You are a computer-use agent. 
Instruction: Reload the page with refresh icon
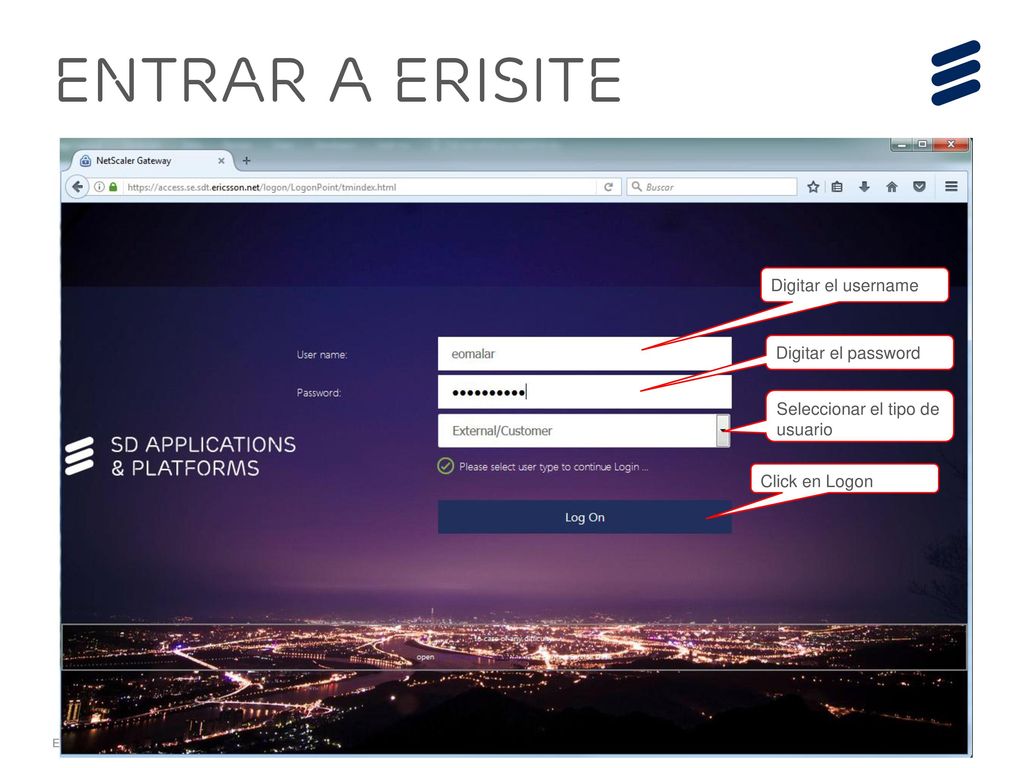point(608,187)
